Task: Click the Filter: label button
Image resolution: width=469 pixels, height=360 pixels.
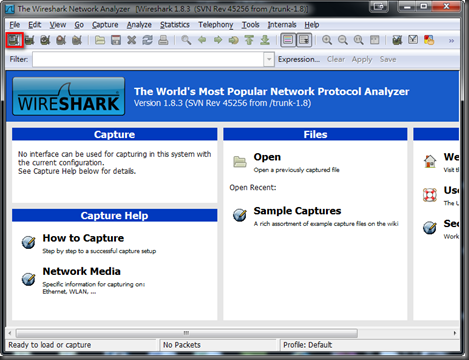Action: point(19,59)
